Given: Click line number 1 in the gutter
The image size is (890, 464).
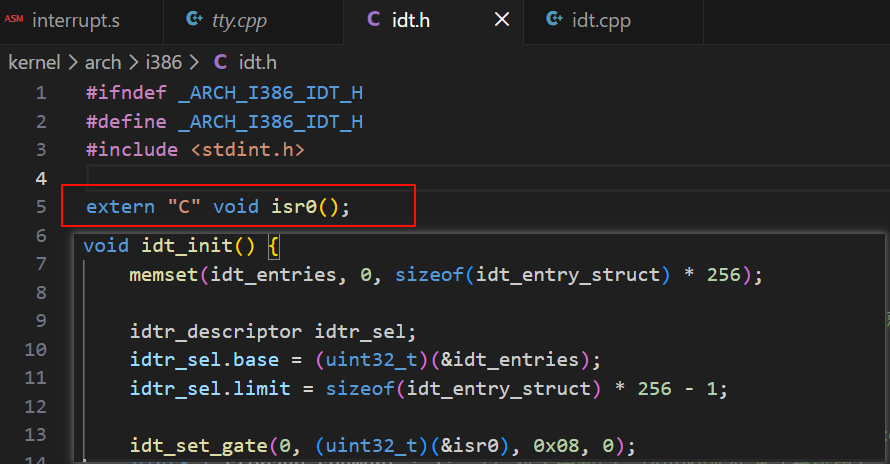Looking at the screenshot, I should [41, 93].
